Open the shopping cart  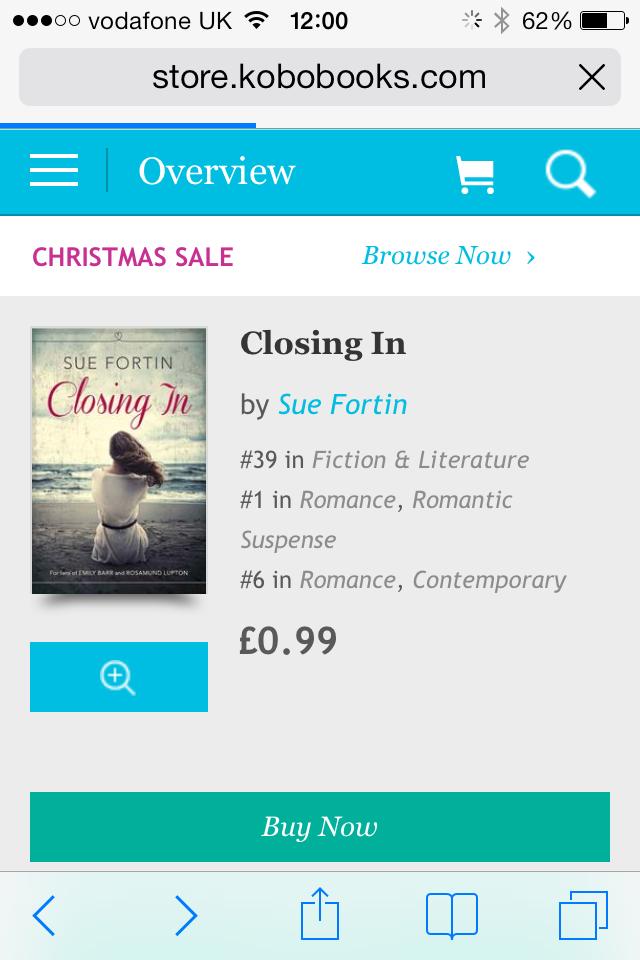tap(474, 174)
